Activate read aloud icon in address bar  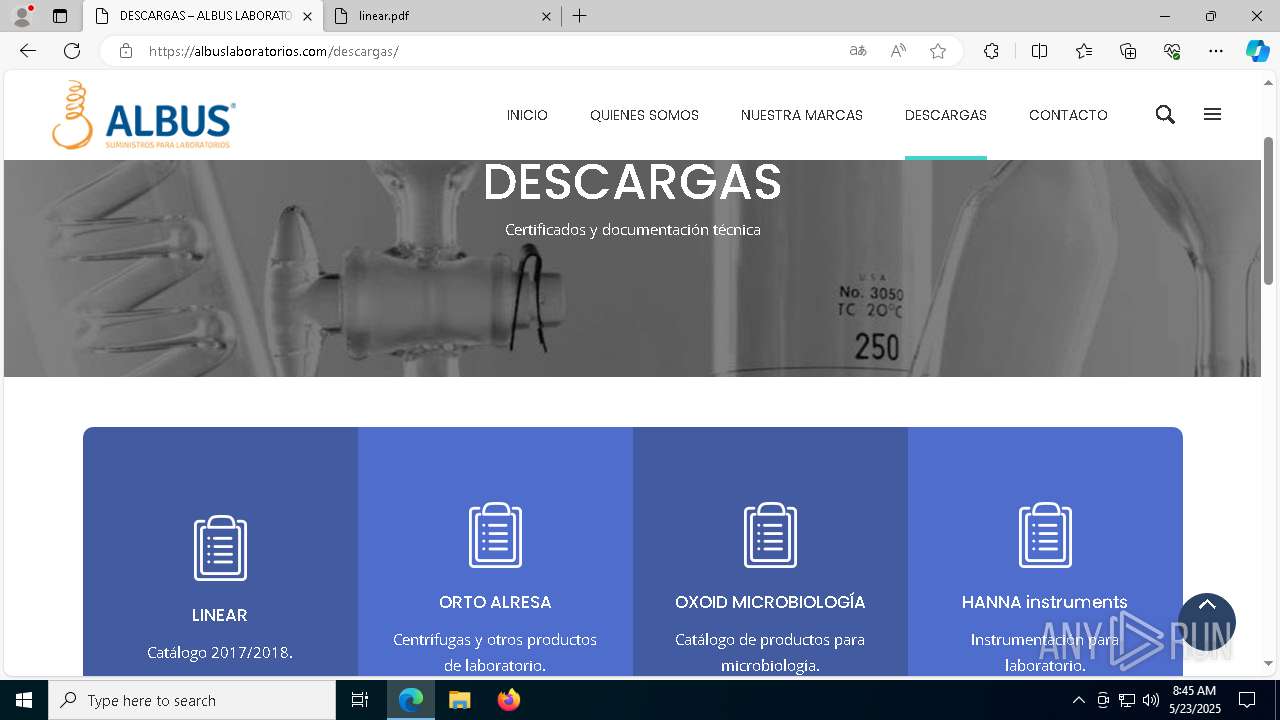click(x=898, y=51)
